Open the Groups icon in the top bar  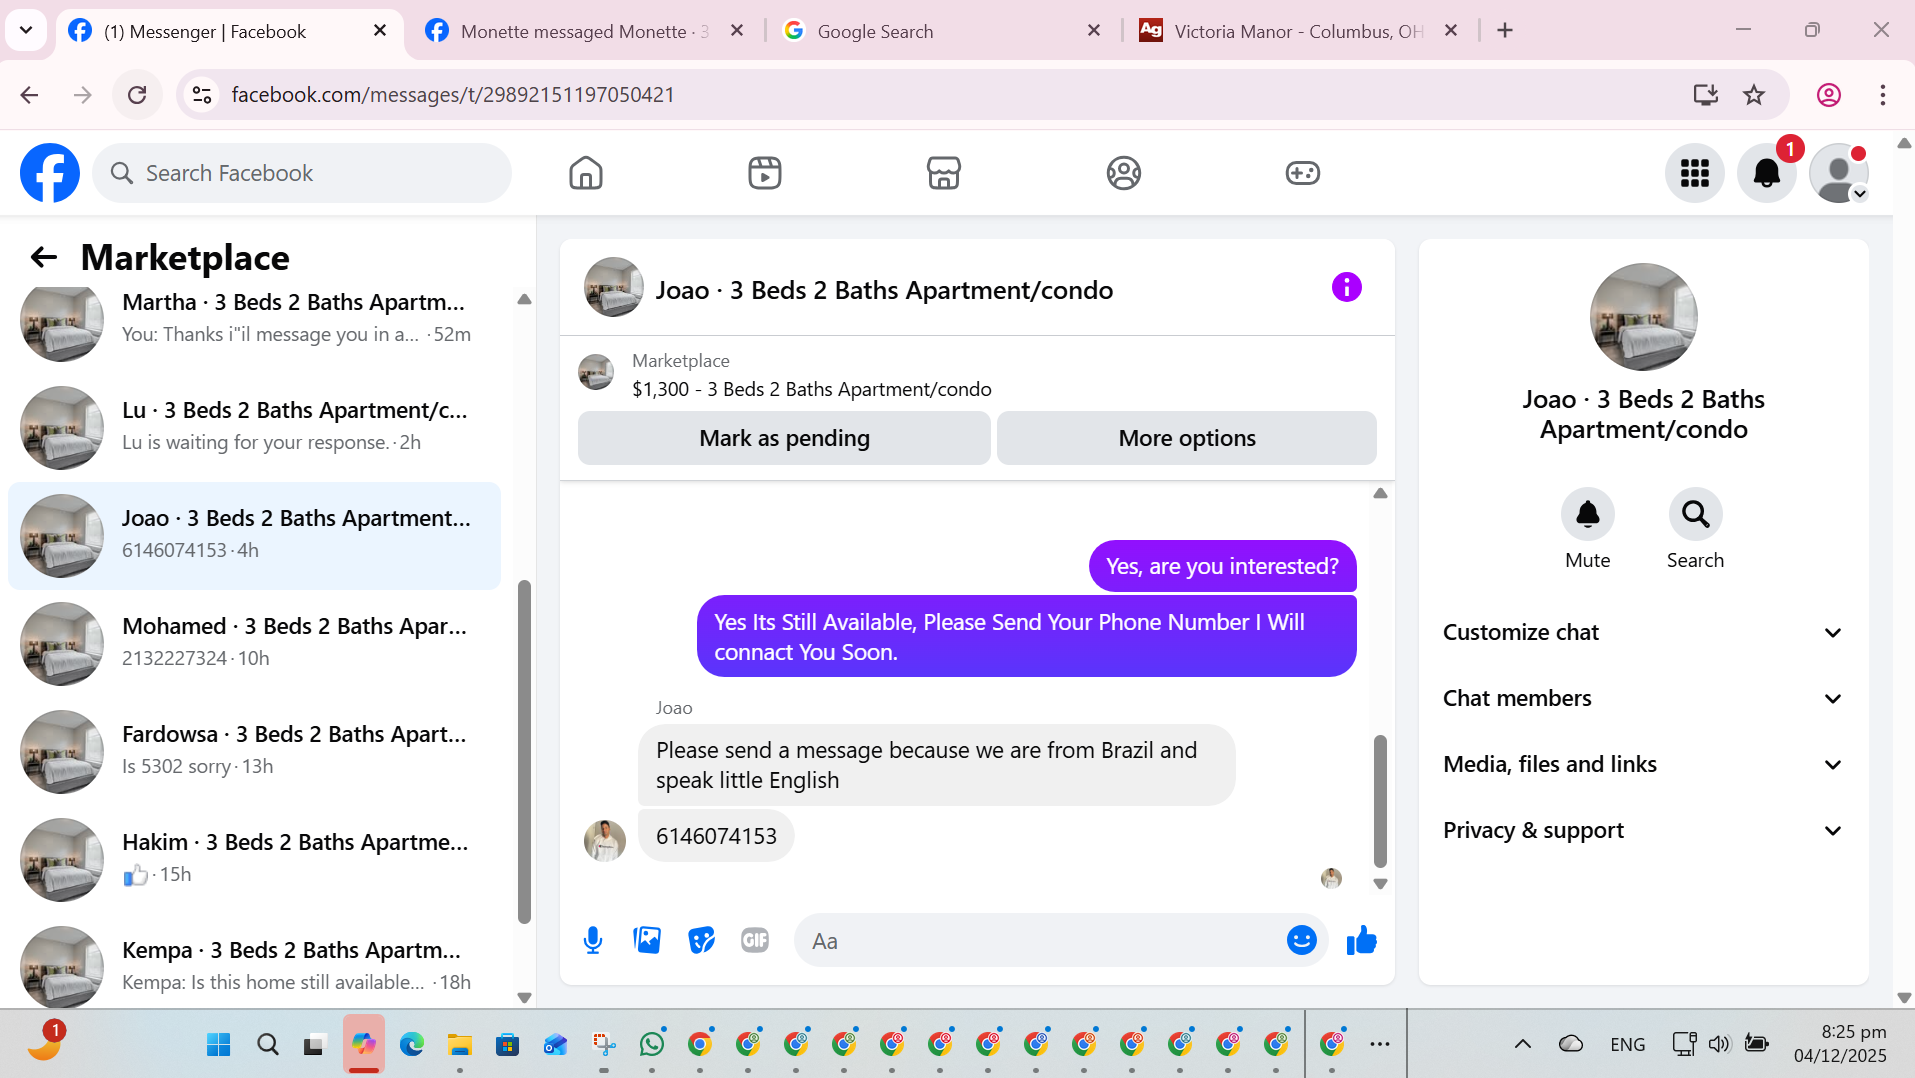(x=1124, y=173)
